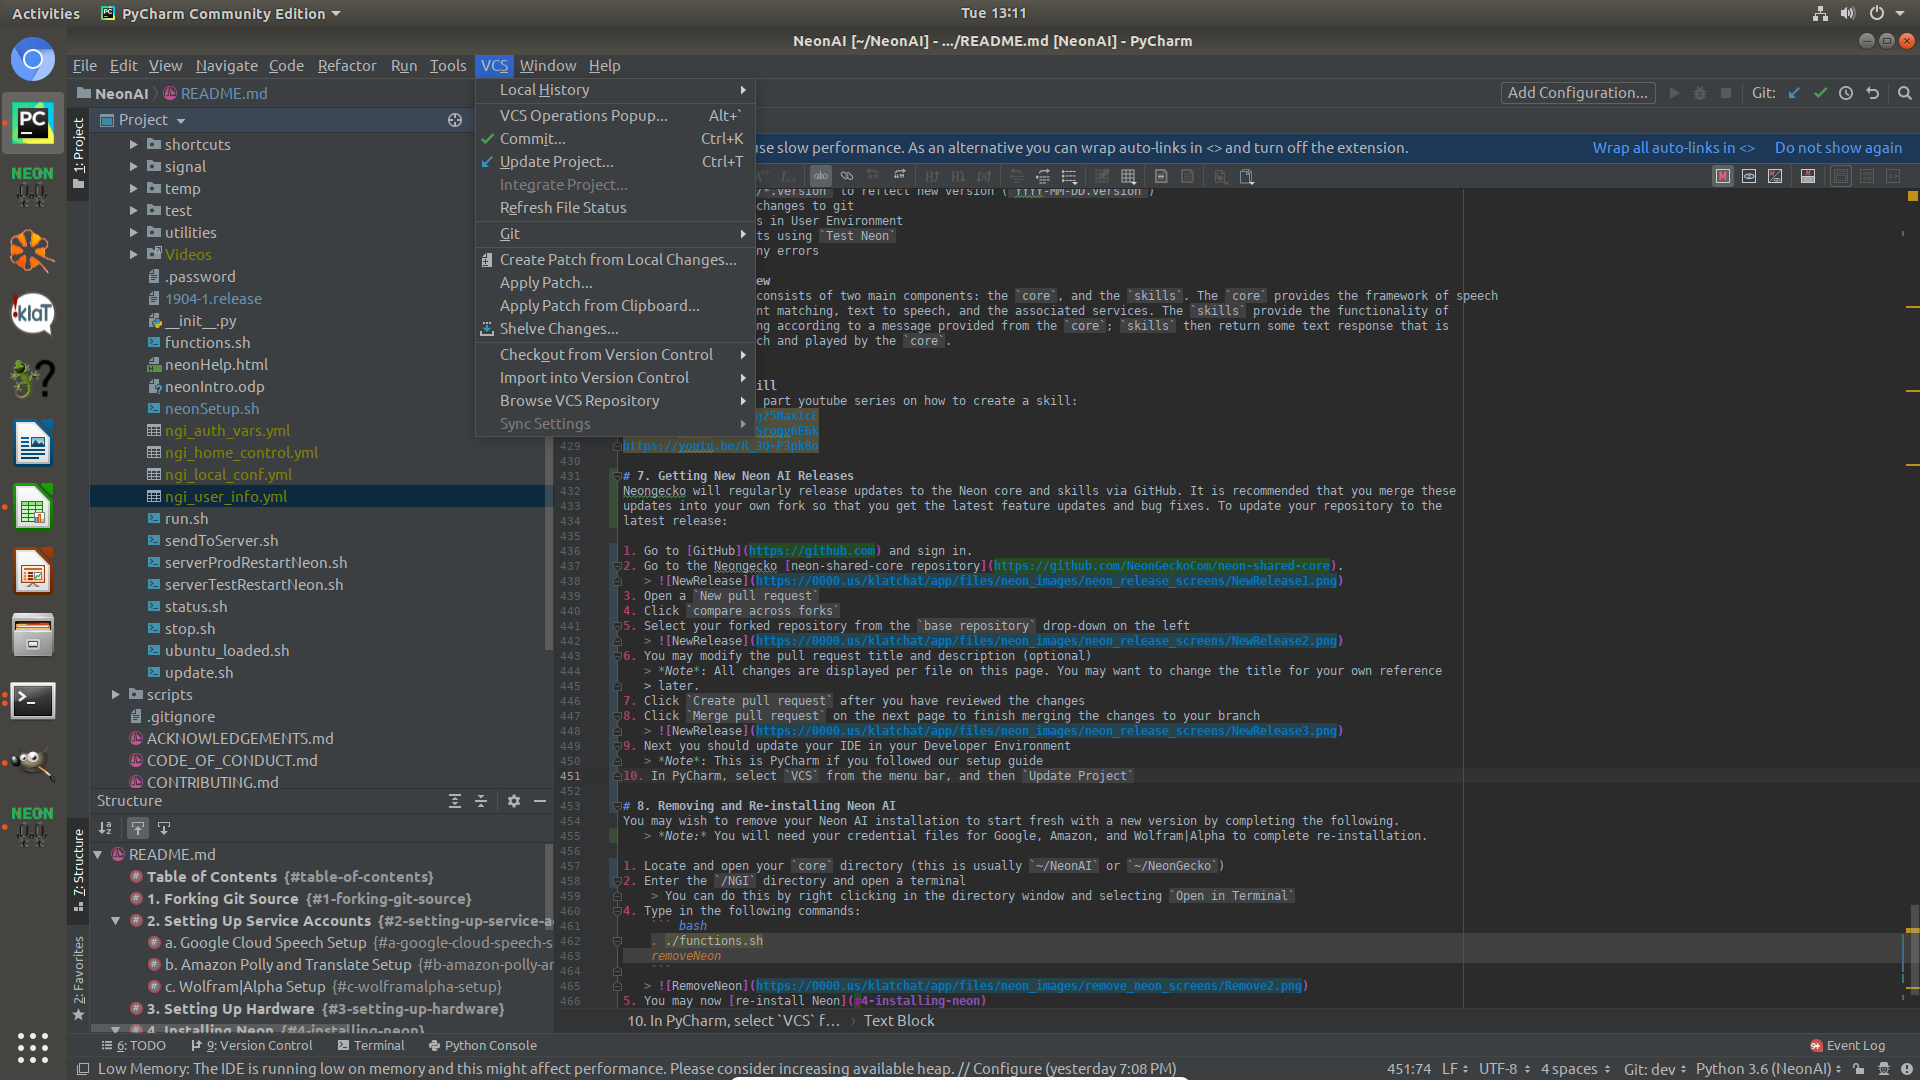Expand the signal folder

pos(133,166)
